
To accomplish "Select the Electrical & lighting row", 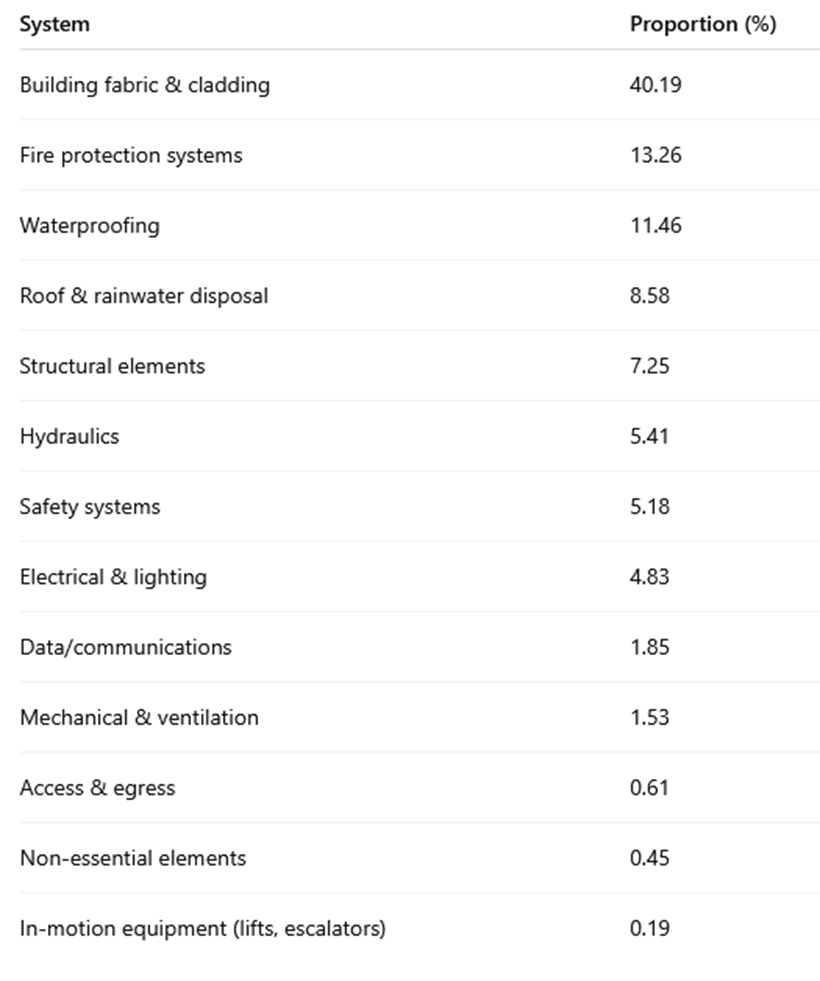I will tap(420, 576).
